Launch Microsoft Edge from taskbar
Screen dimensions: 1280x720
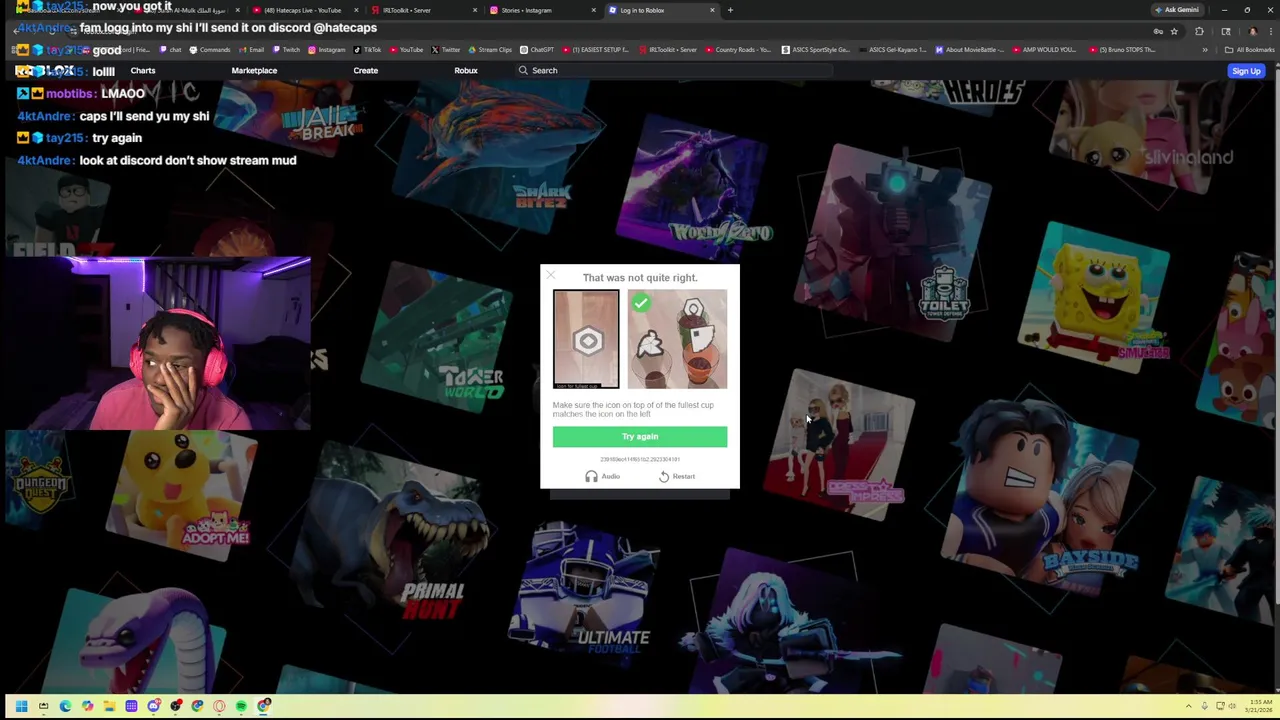(65, 706)
